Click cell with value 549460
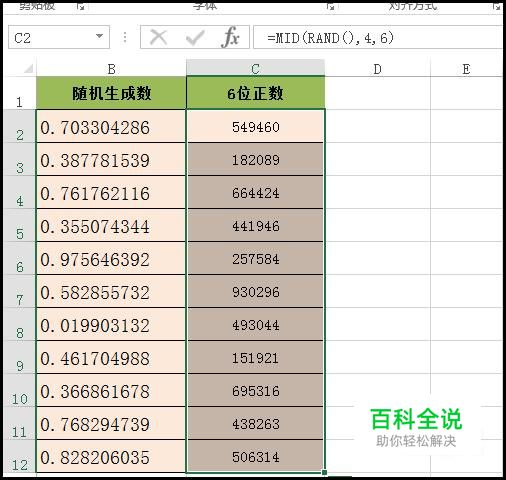 (x=255, y=127)
